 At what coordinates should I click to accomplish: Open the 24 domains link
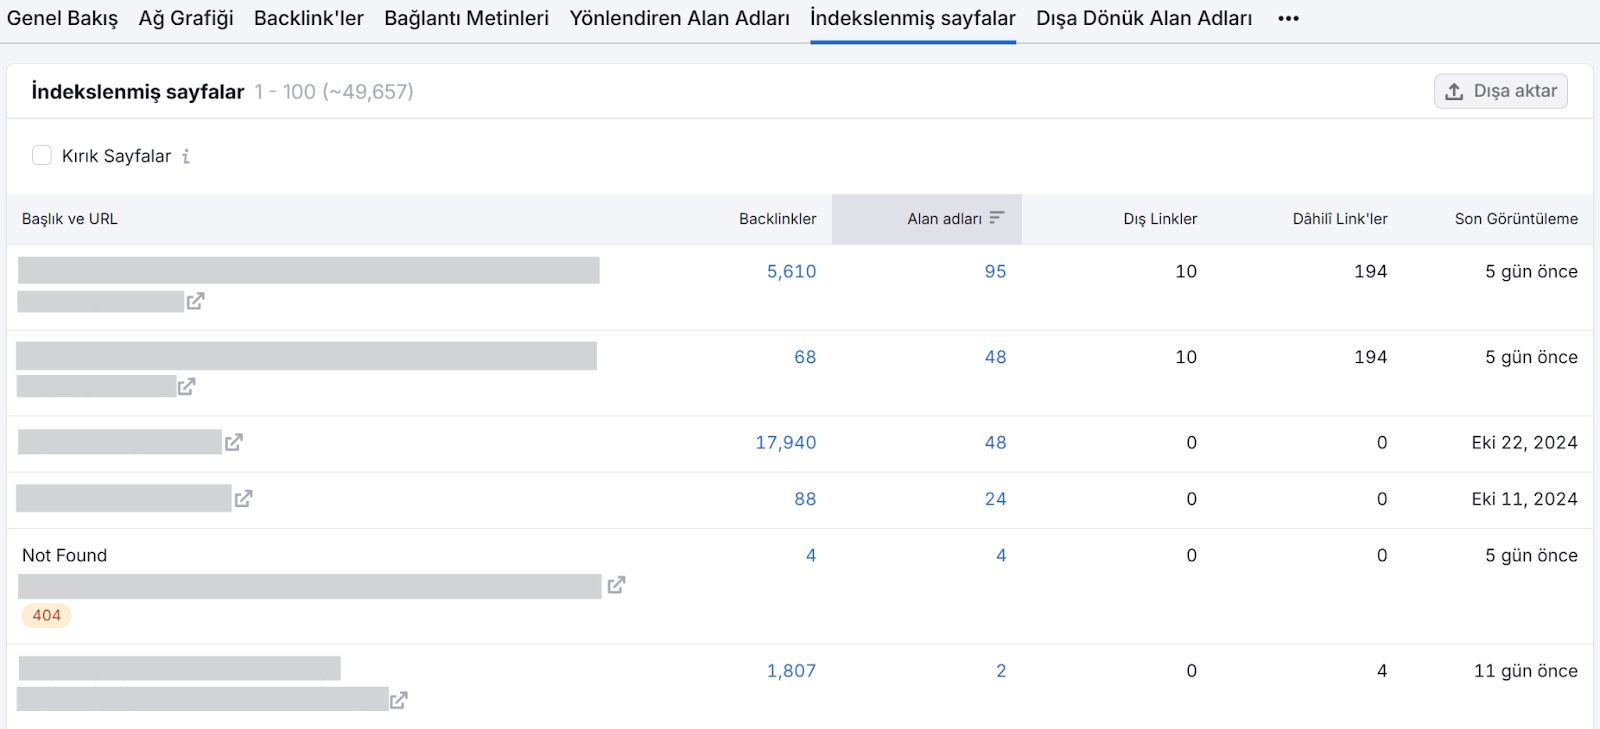995,499
